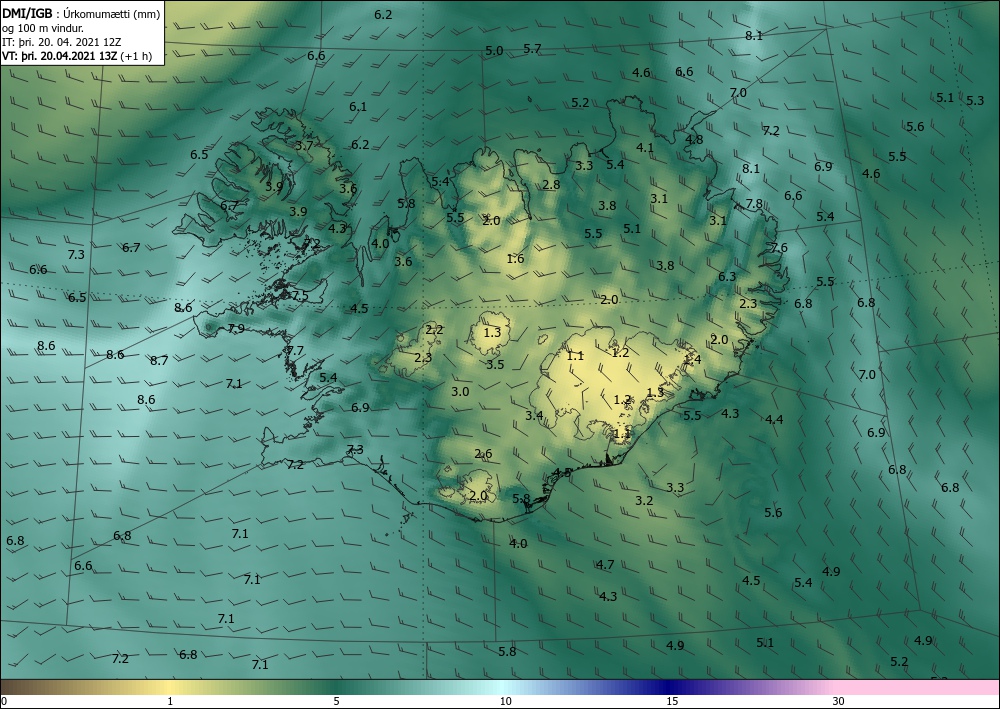This screenshot has width=1000, height=709.
Task: Click the 3.2 value on the map
Action: pyautogui.click(x=644, y=501)
